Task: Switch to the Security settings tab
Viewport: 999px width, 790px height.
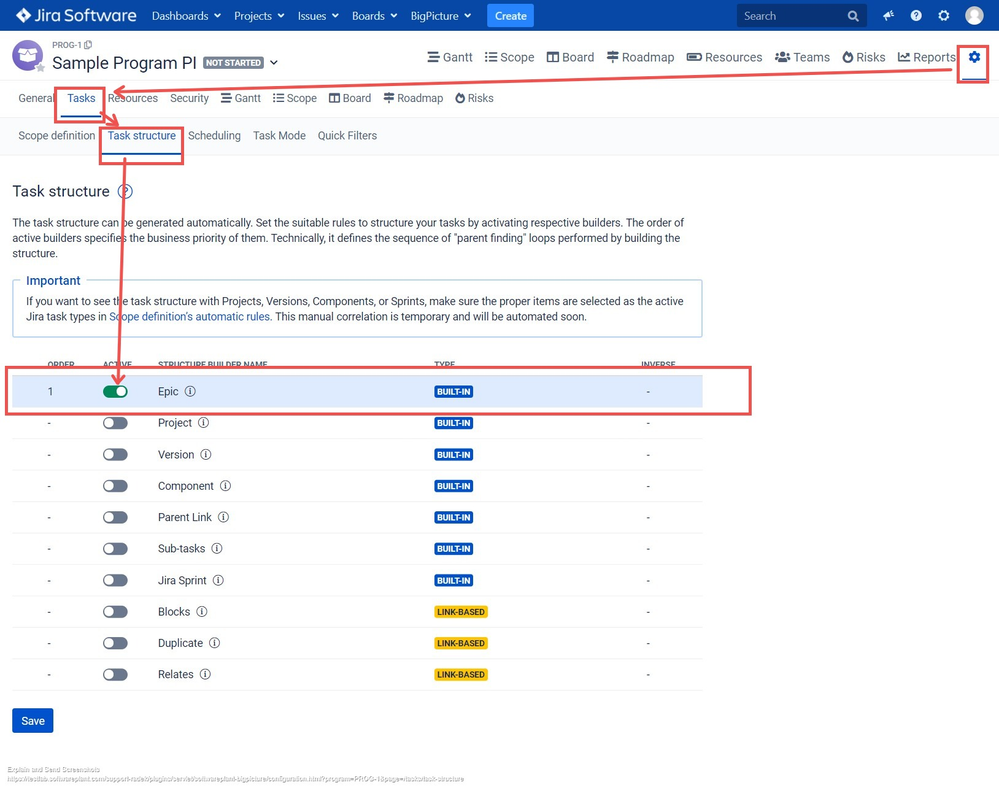Action: 189,98
